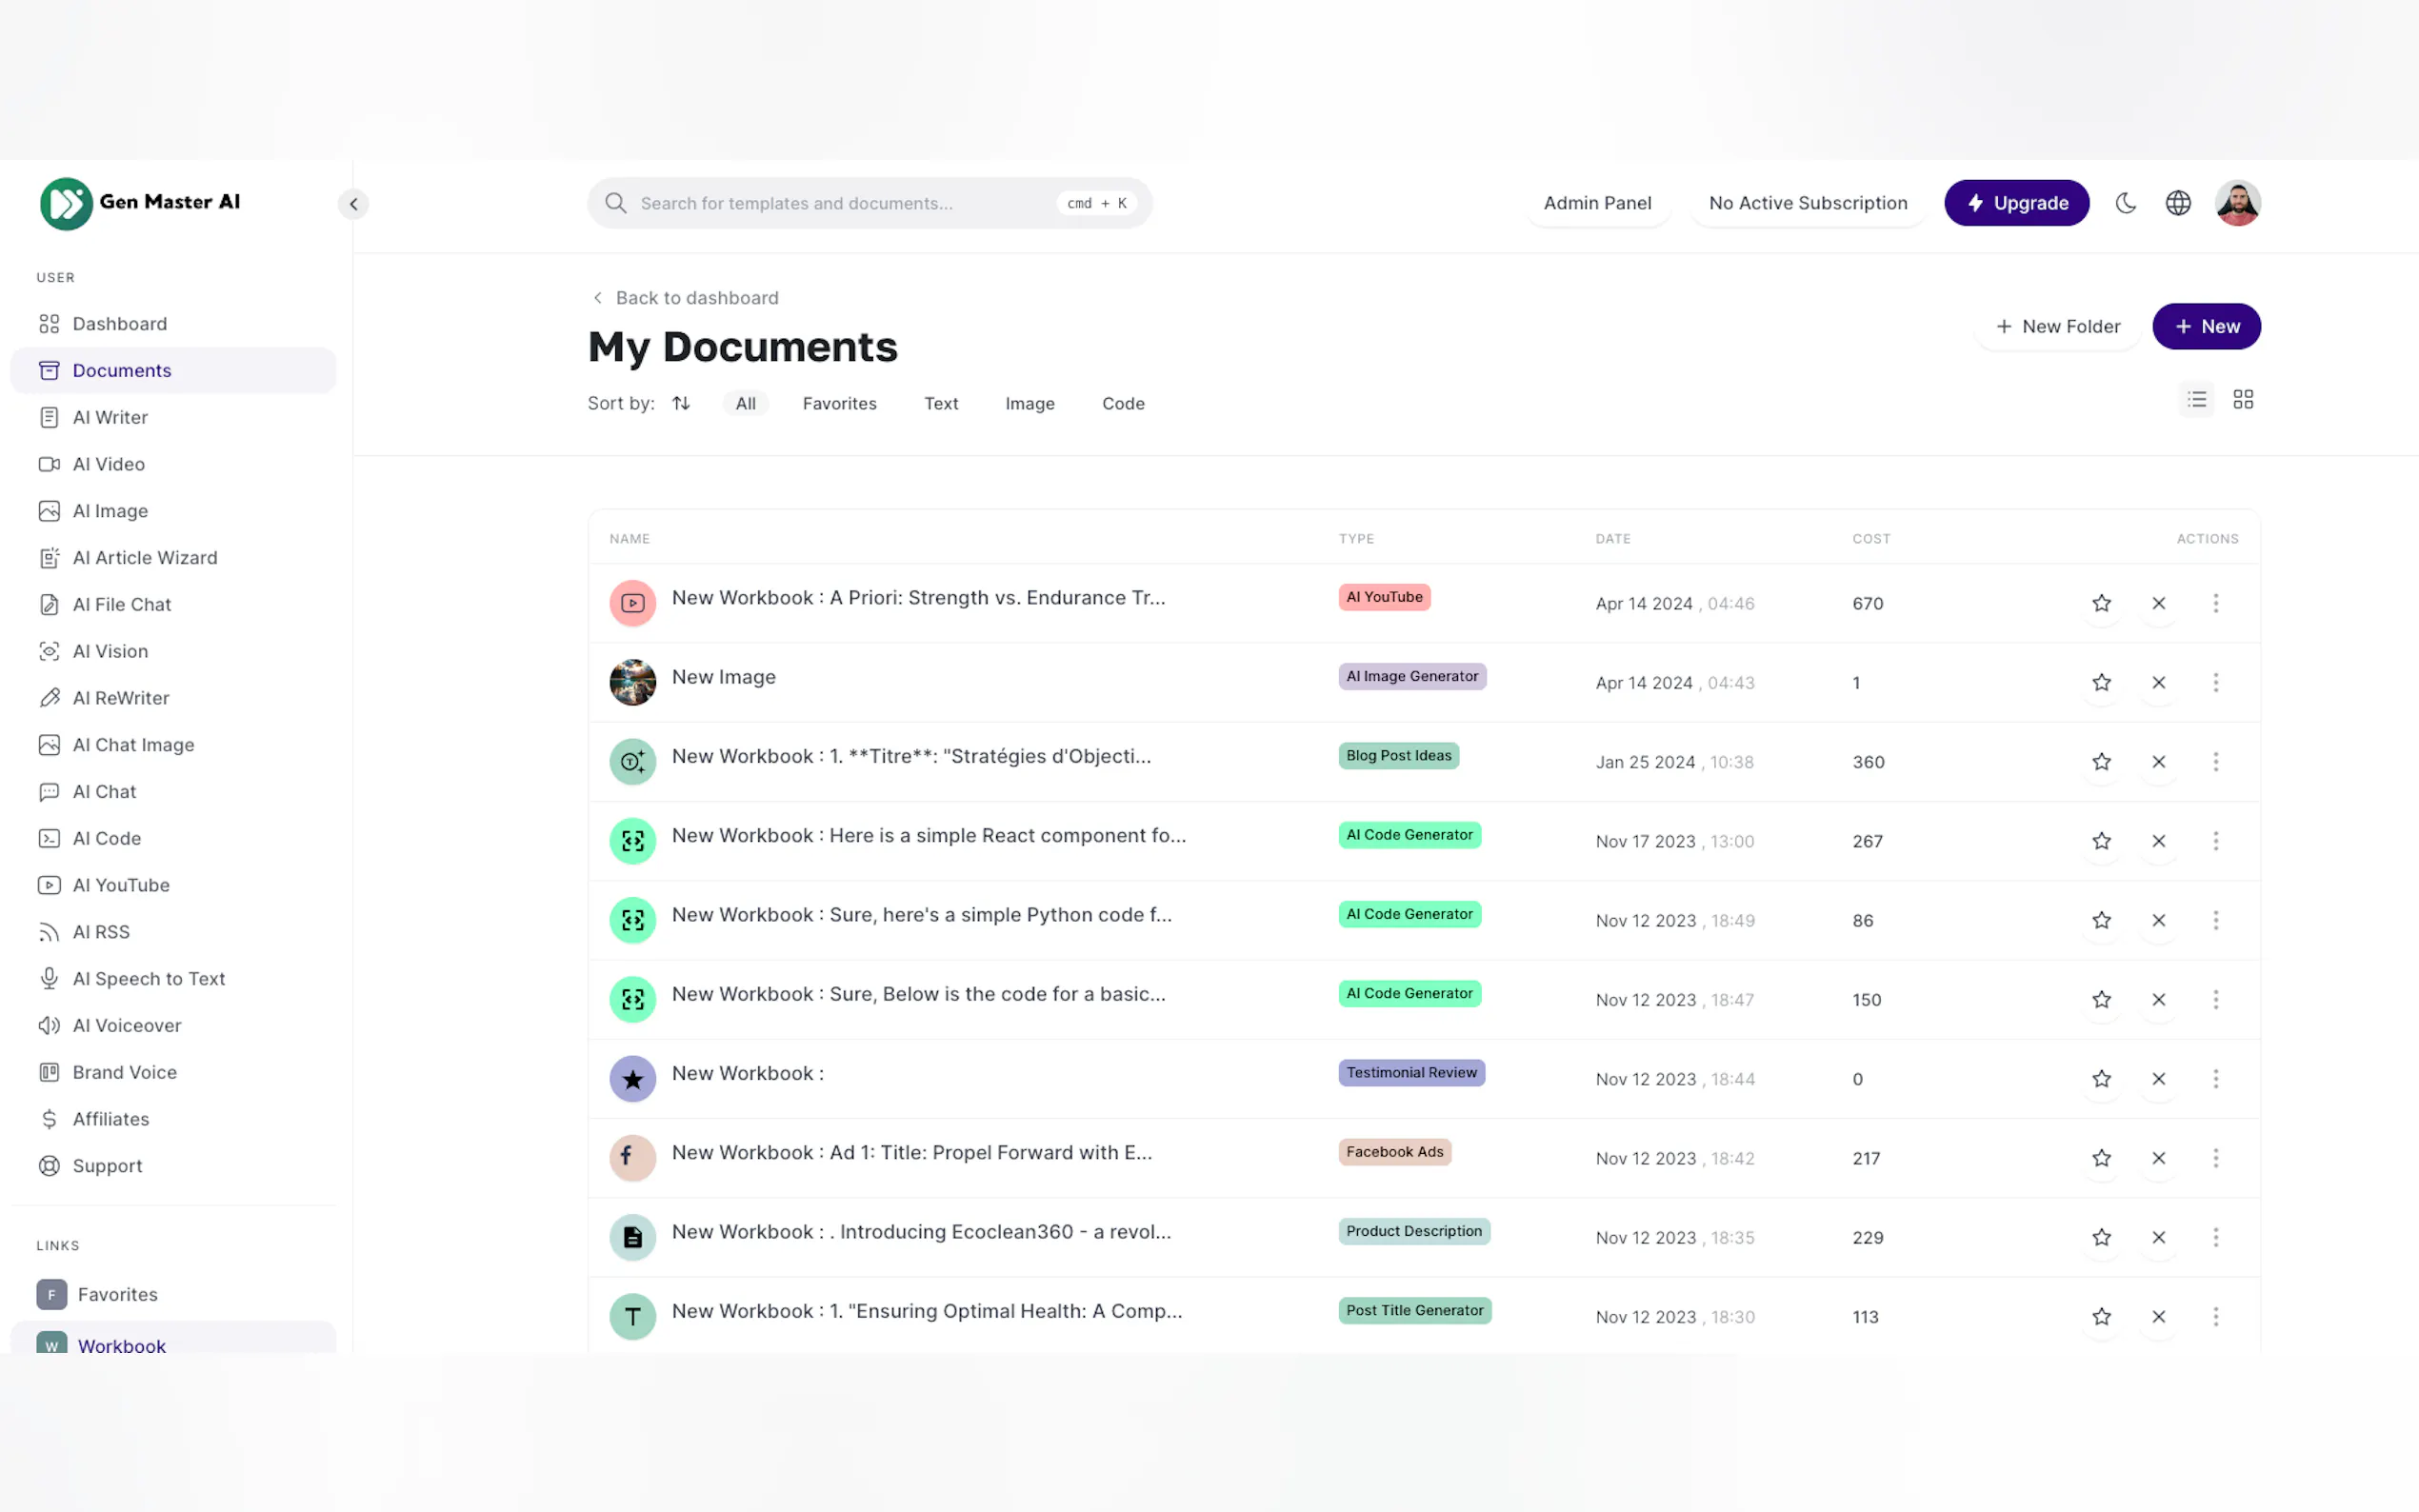The height and width of the screenshot is (1512, 2419).
Task: Open AI Speech to Text
Action: coord(149,978)
